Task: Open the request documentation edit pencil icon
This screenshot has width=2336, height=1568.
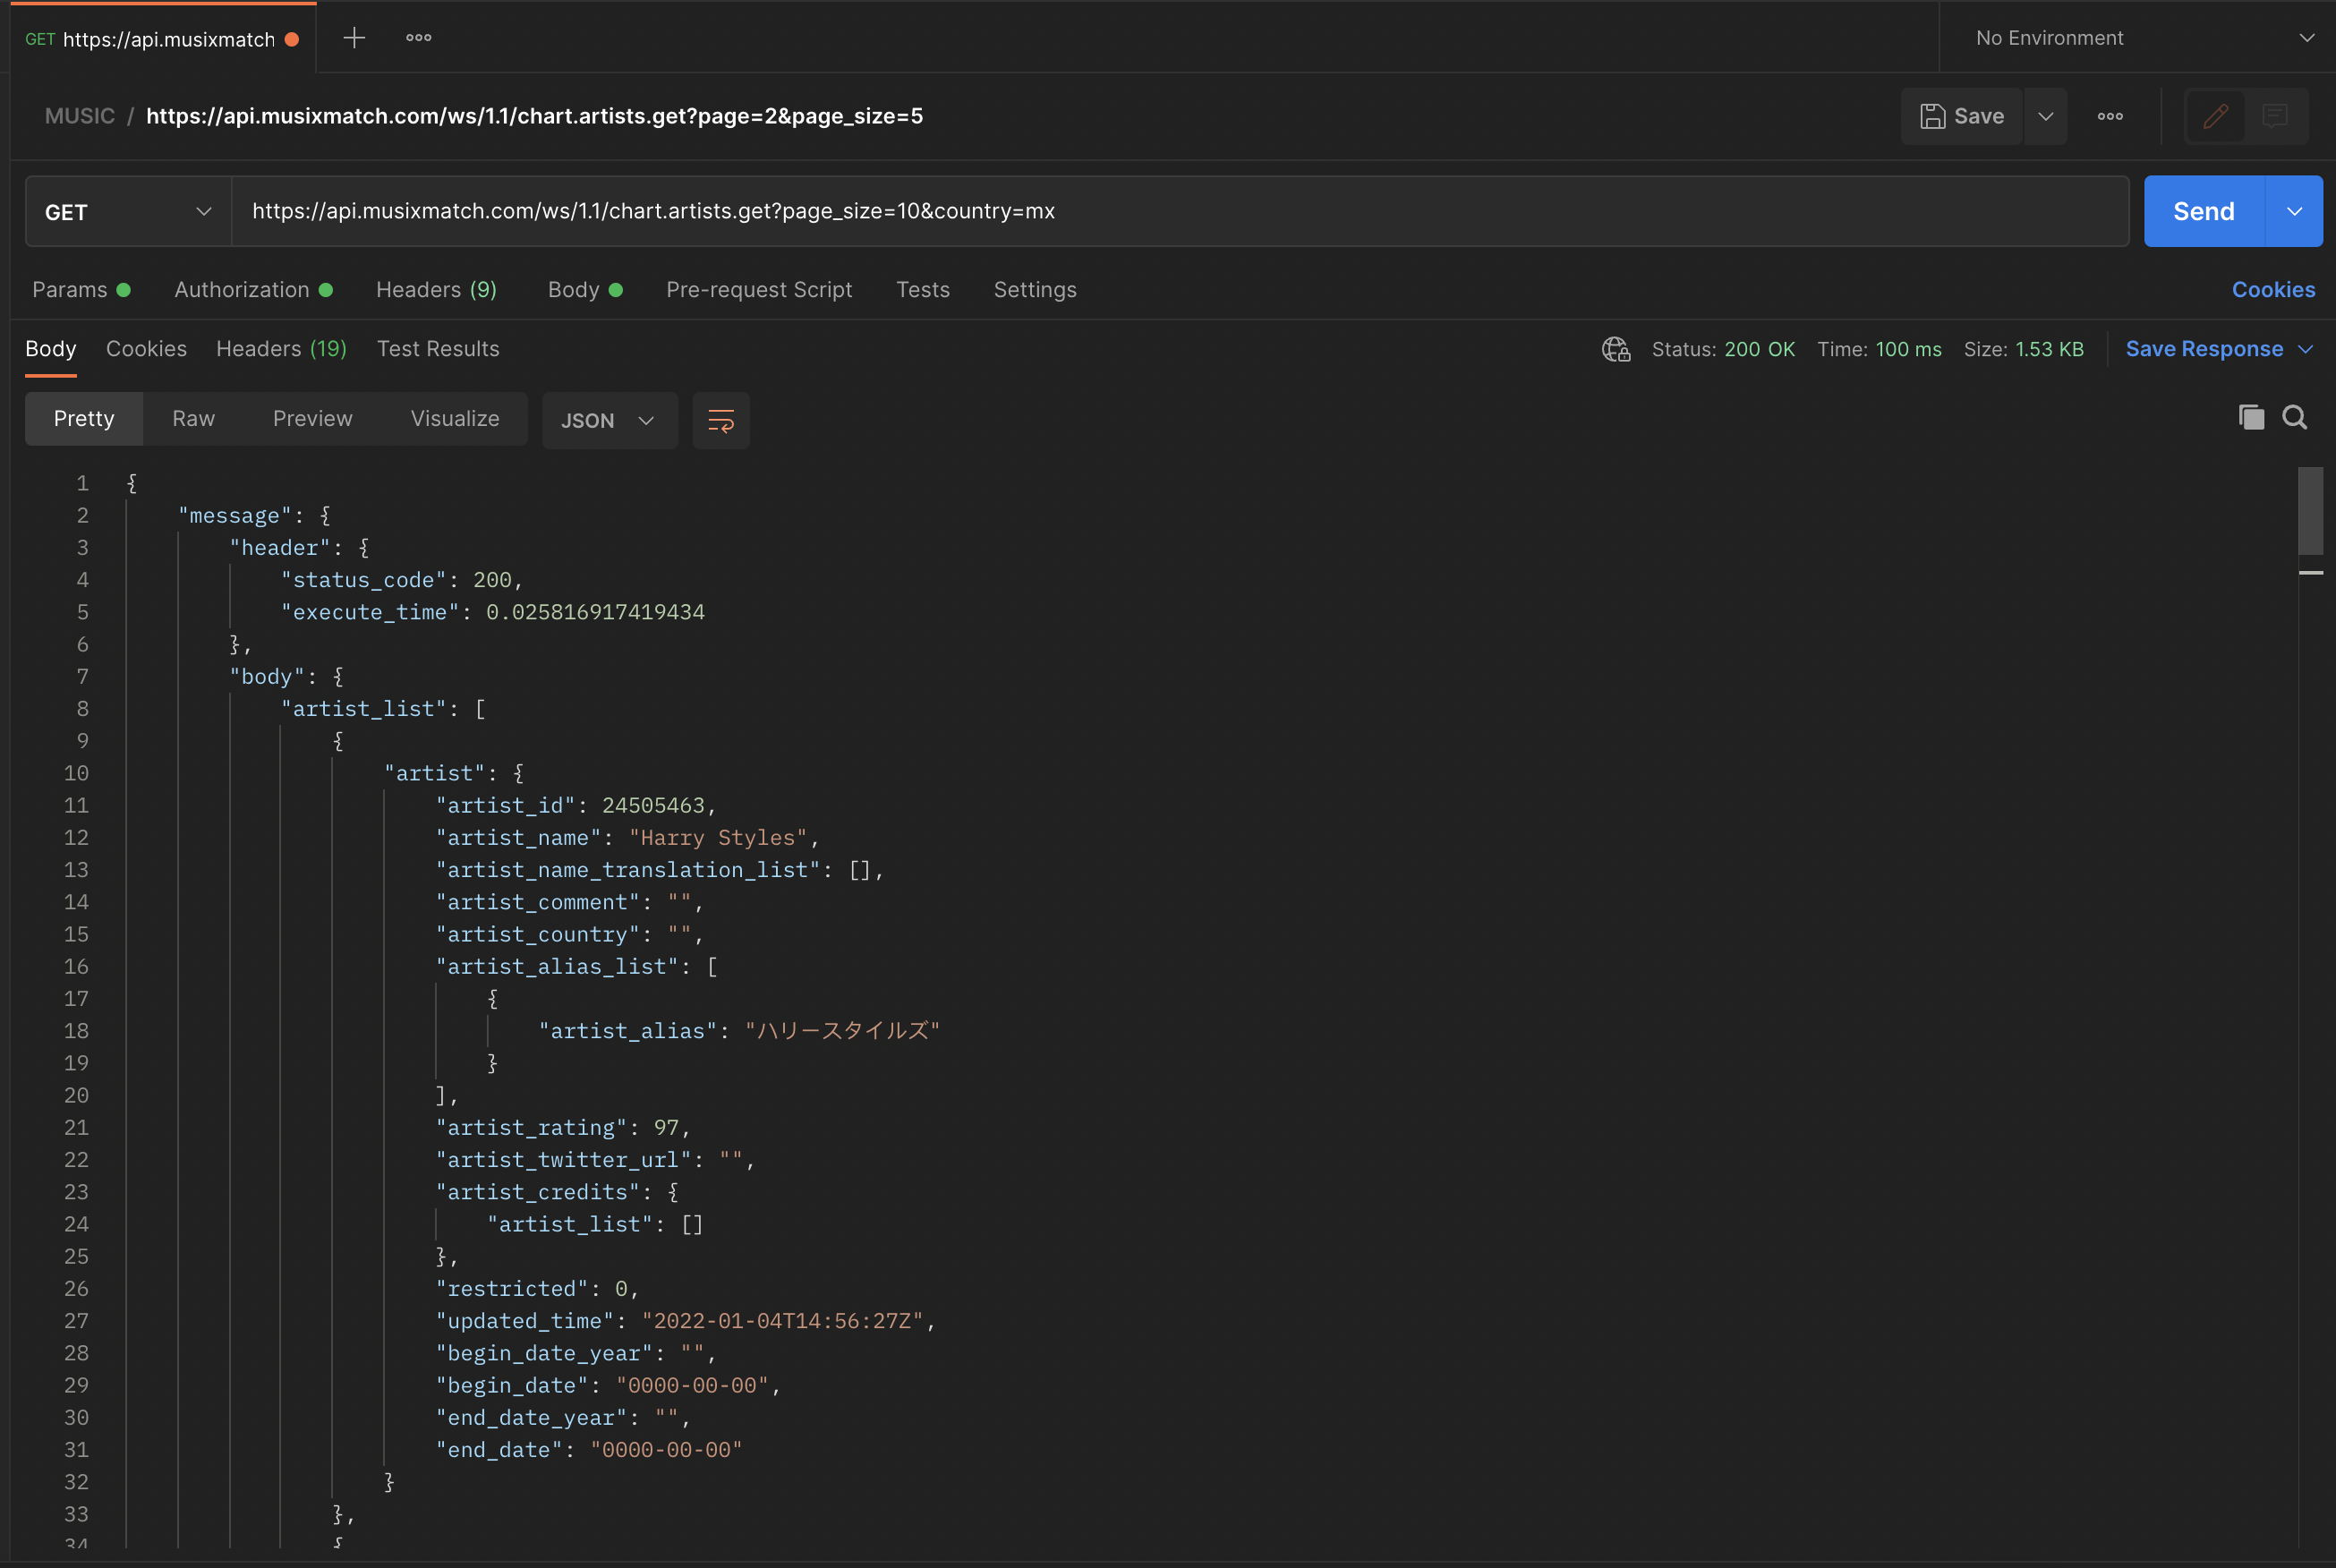Action: (2215, 116)
